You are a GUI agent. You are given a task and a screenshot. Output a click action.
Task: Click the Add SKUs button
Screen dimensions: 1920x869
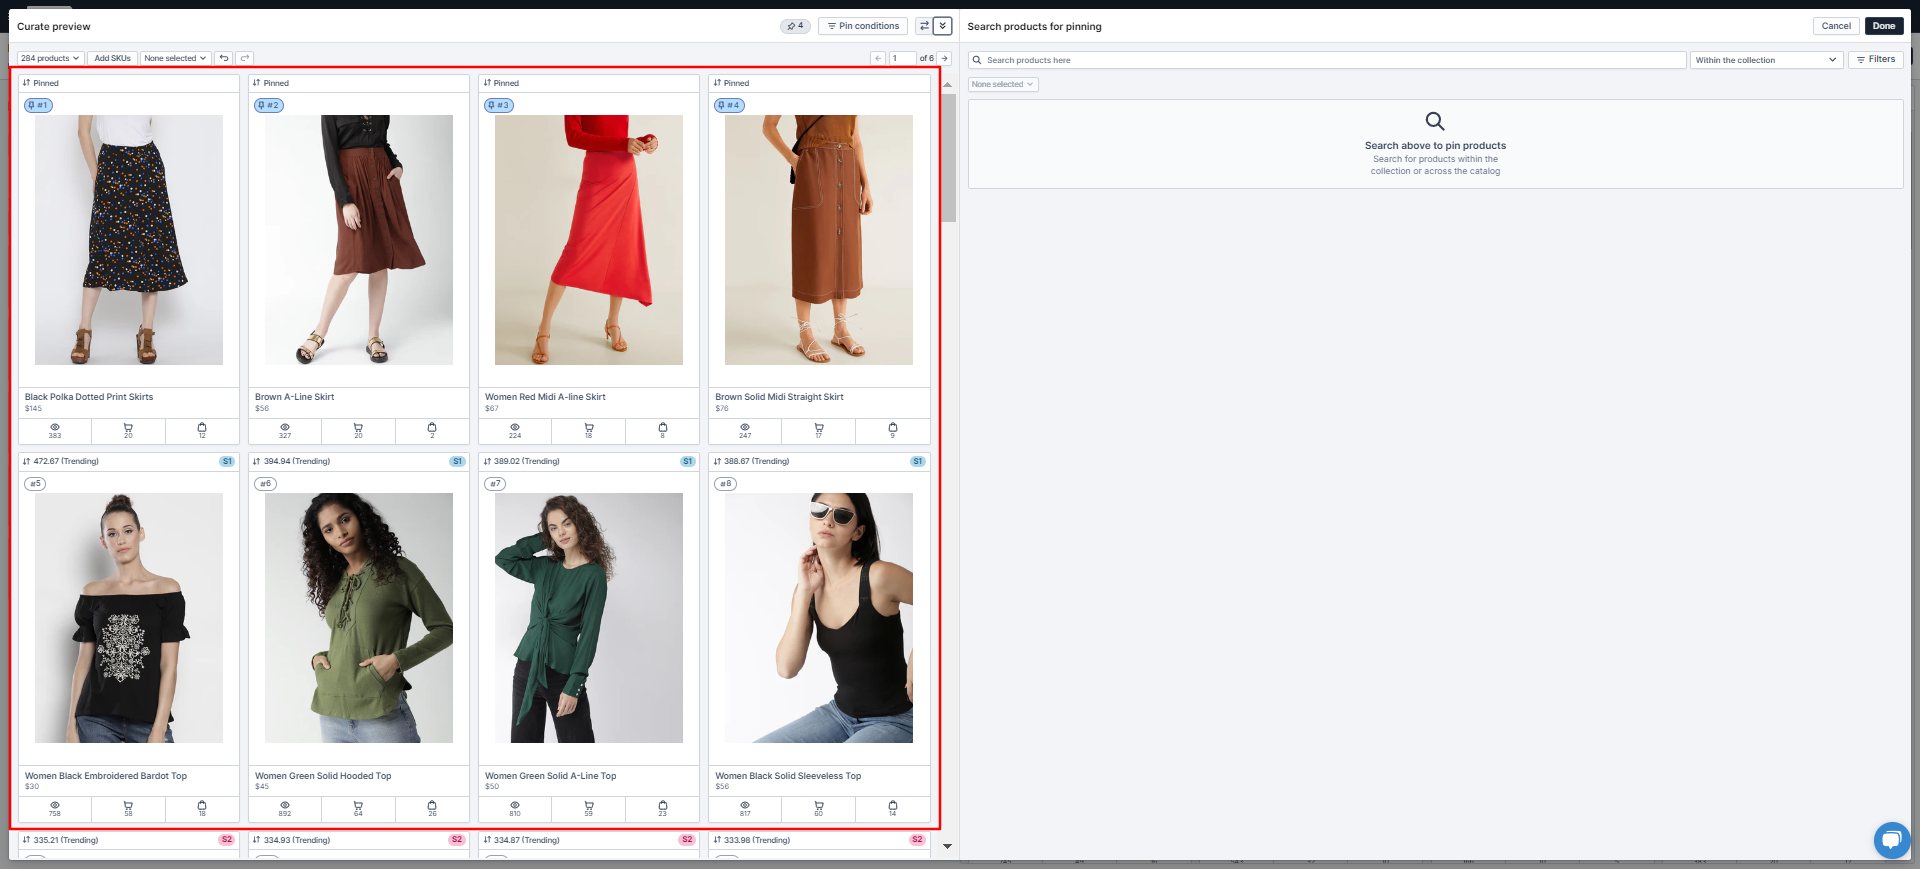(x=112, y=58)
